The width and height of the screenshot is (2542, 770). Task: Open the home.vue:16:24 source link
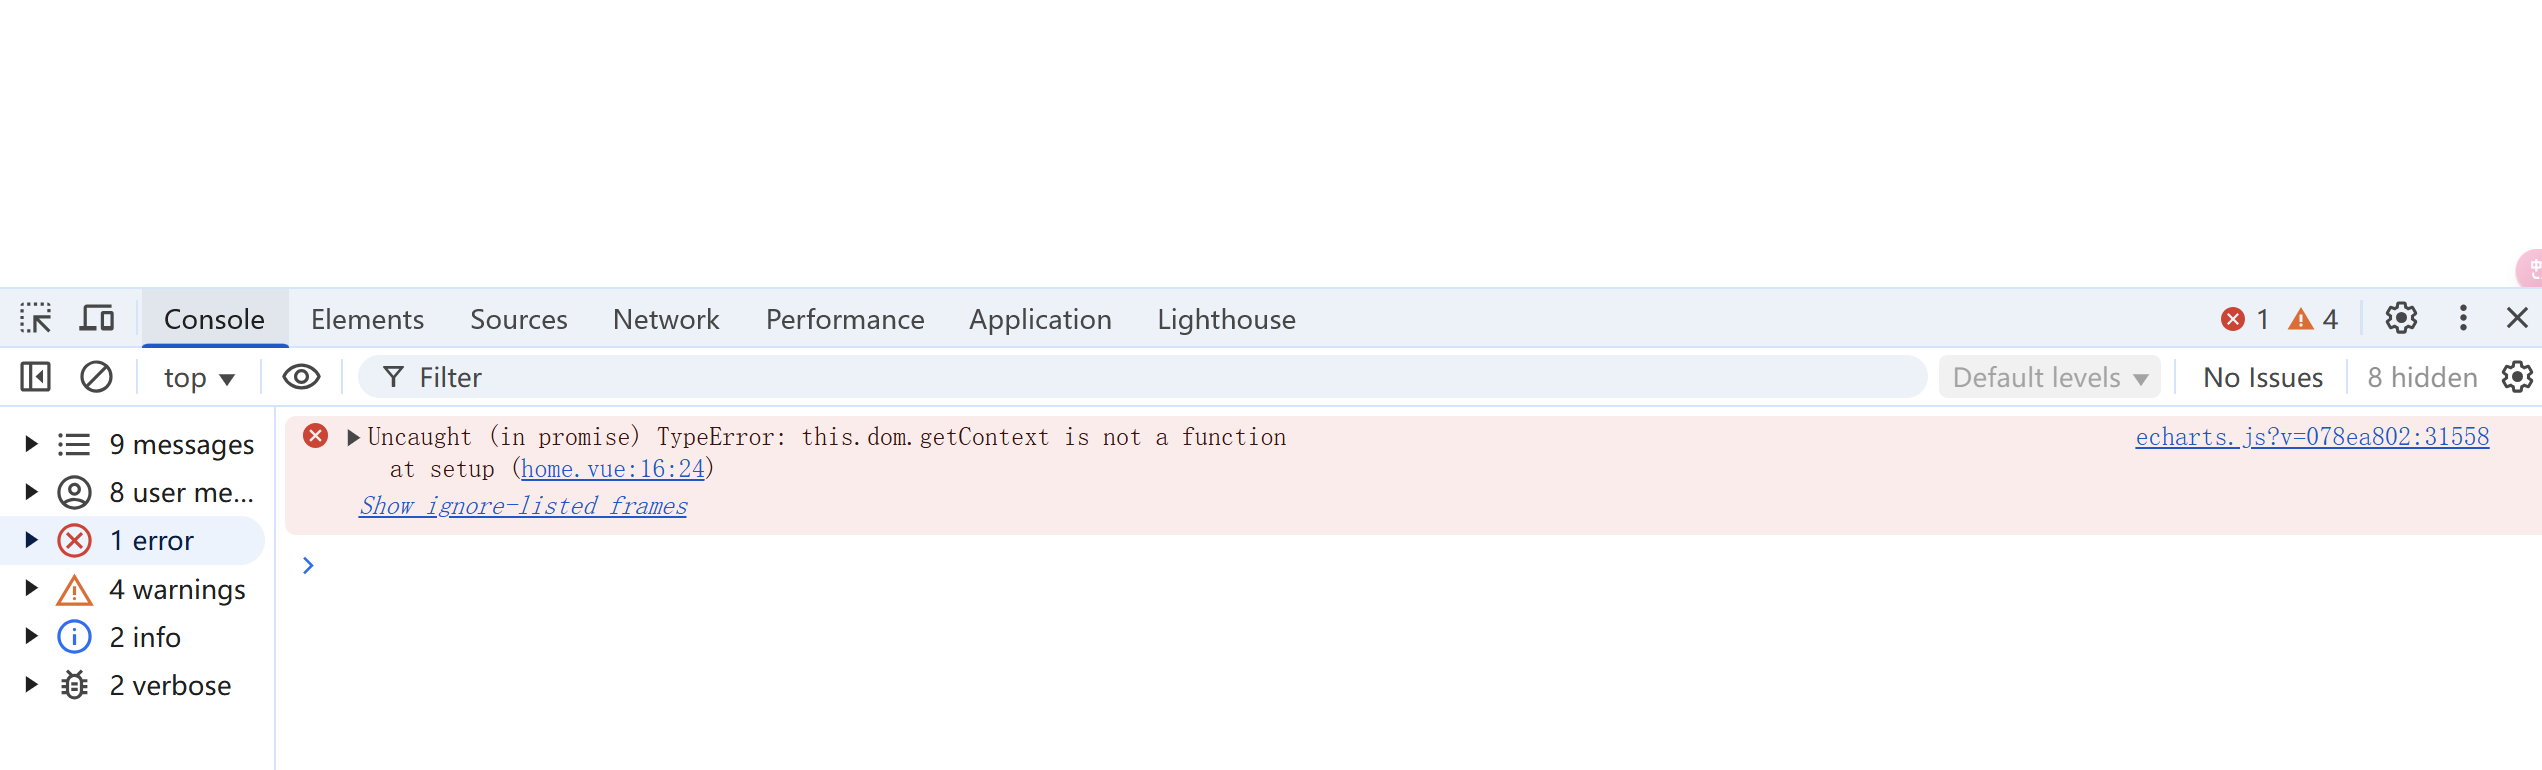click(x=613, y=469)
